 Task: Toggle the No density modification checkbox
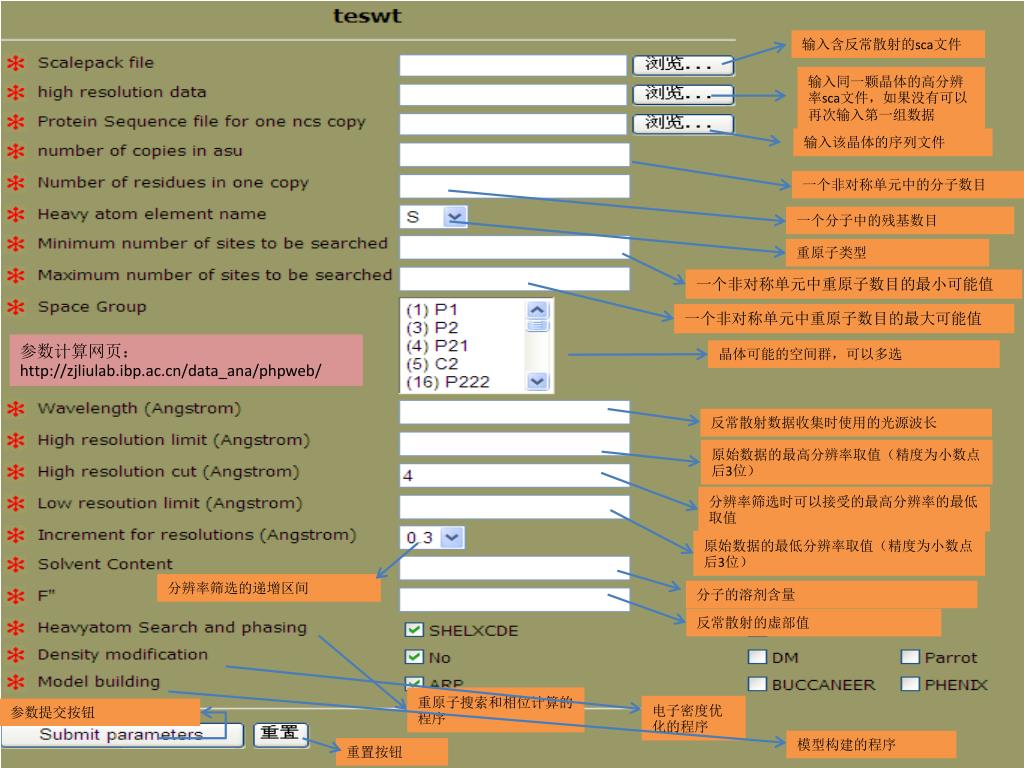point(414,657)
